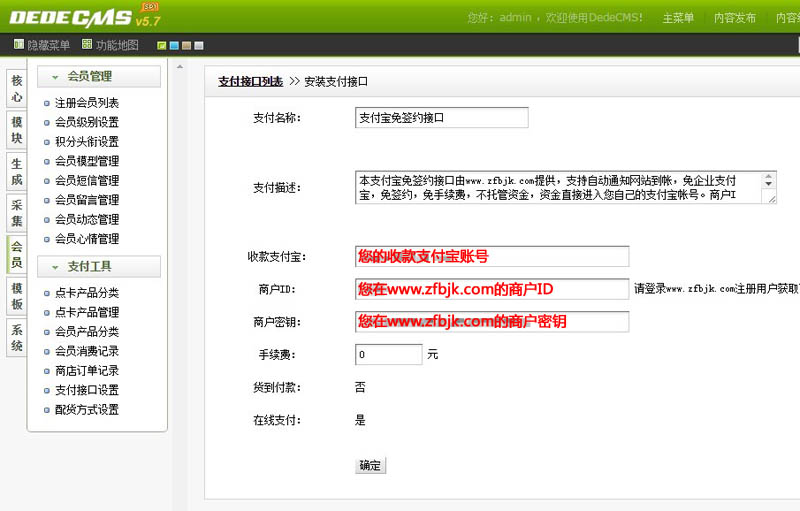Click the description textarea scroll-down arrow
This screenshot has width=800, height=511.
(x=769, y=184)
